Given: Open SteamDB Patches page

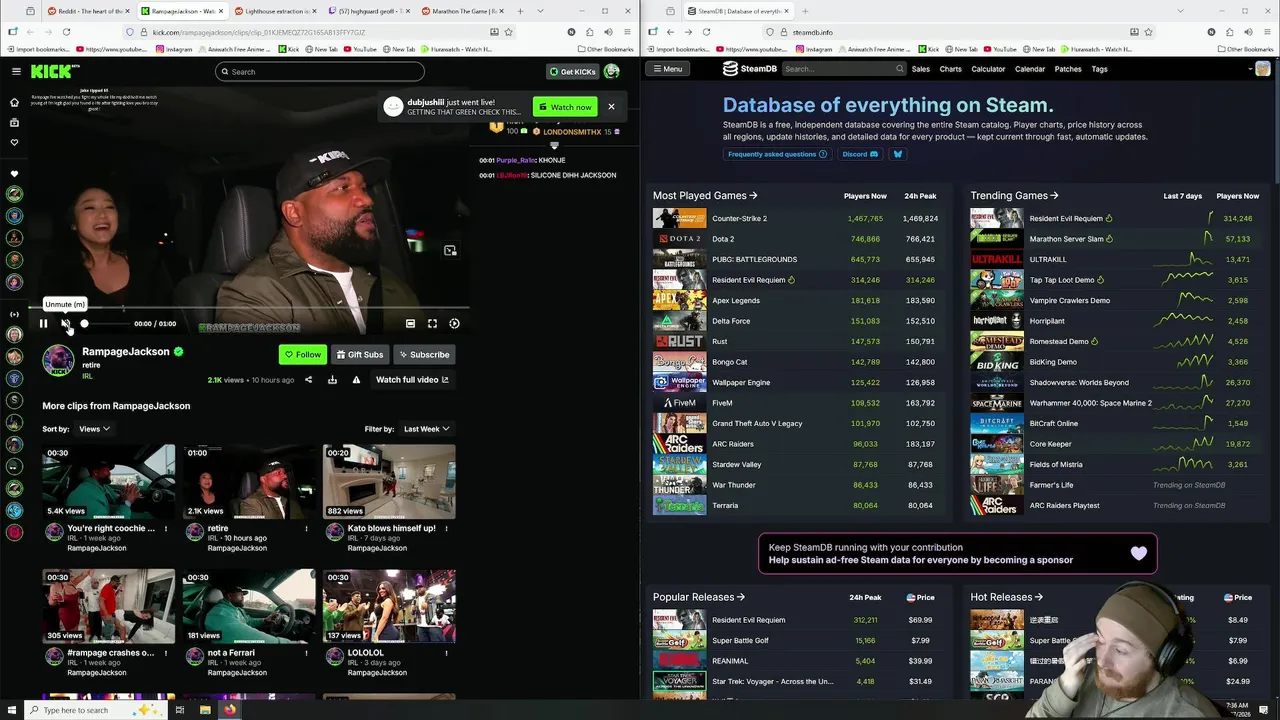Looking at the screenshot, I should point(1068,69).
